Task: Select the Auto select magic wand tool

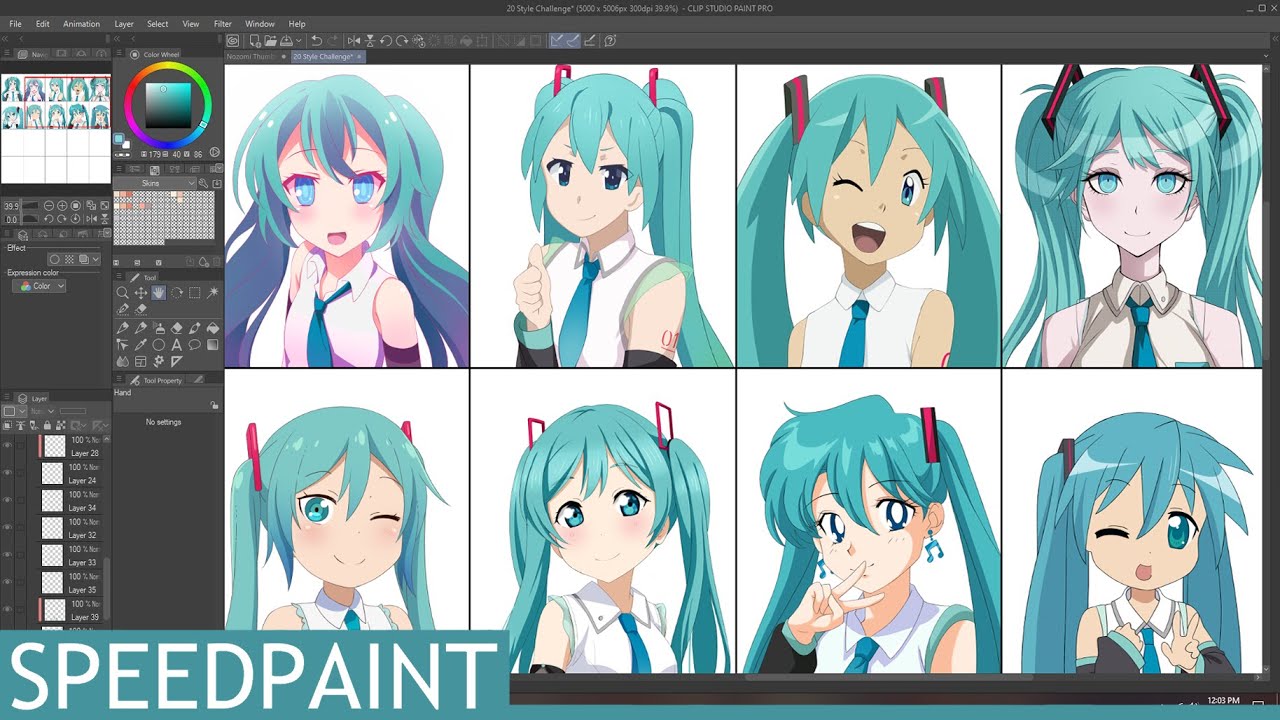Action: point(213,292)
